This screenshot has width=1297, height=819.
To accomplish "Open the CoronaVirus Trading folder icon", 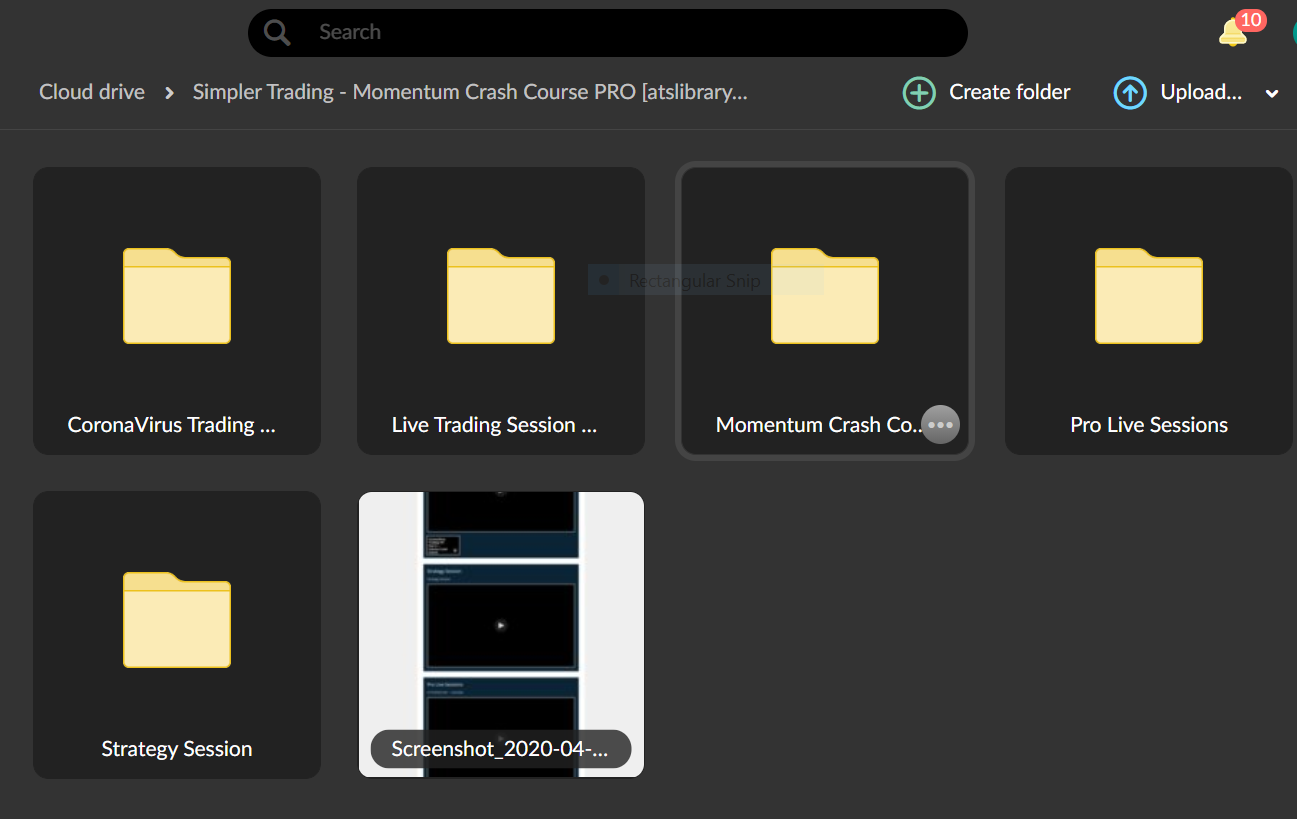I will pos(177,296).
